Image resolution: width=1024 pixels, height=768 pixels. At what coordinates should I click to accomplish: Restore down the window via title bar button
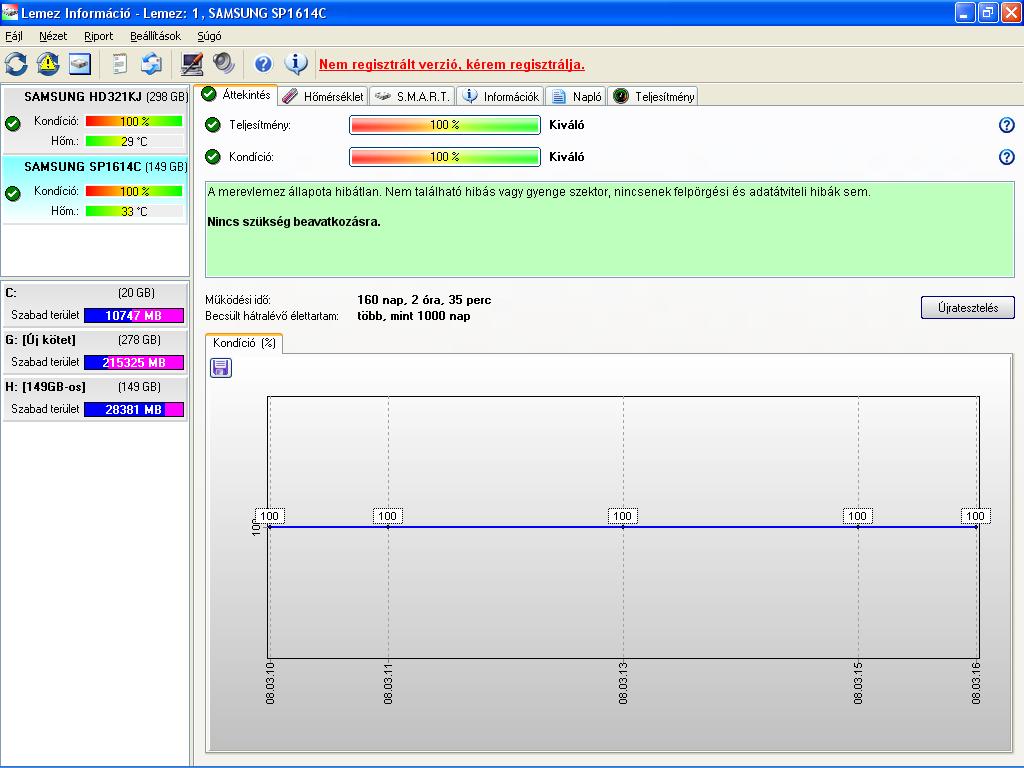coord(988,12)
